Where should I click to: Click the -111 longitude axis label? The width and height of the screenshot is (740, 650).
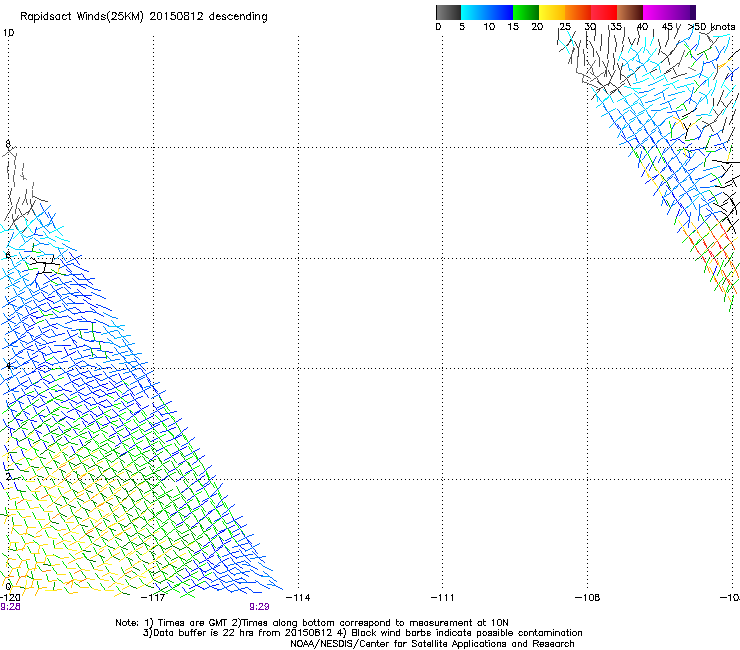click(x=443, y=598)
